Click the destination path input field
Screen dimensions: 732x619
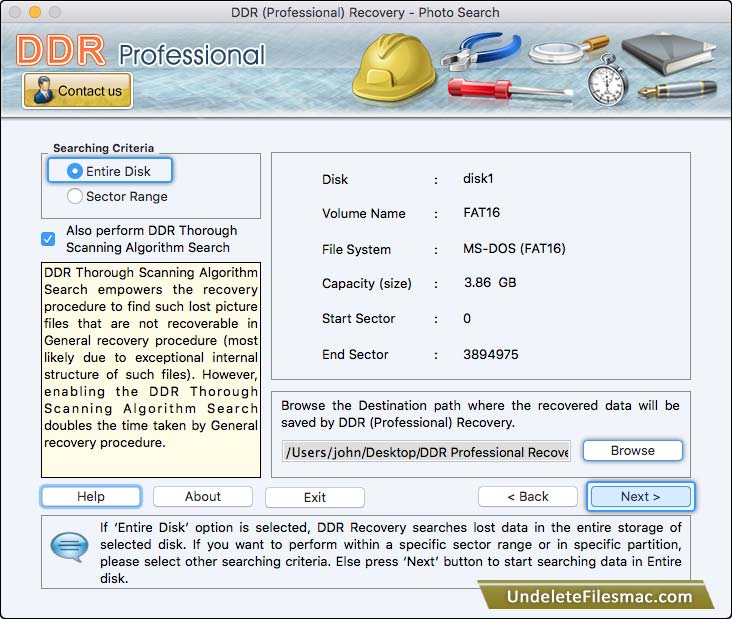[426, 451]
